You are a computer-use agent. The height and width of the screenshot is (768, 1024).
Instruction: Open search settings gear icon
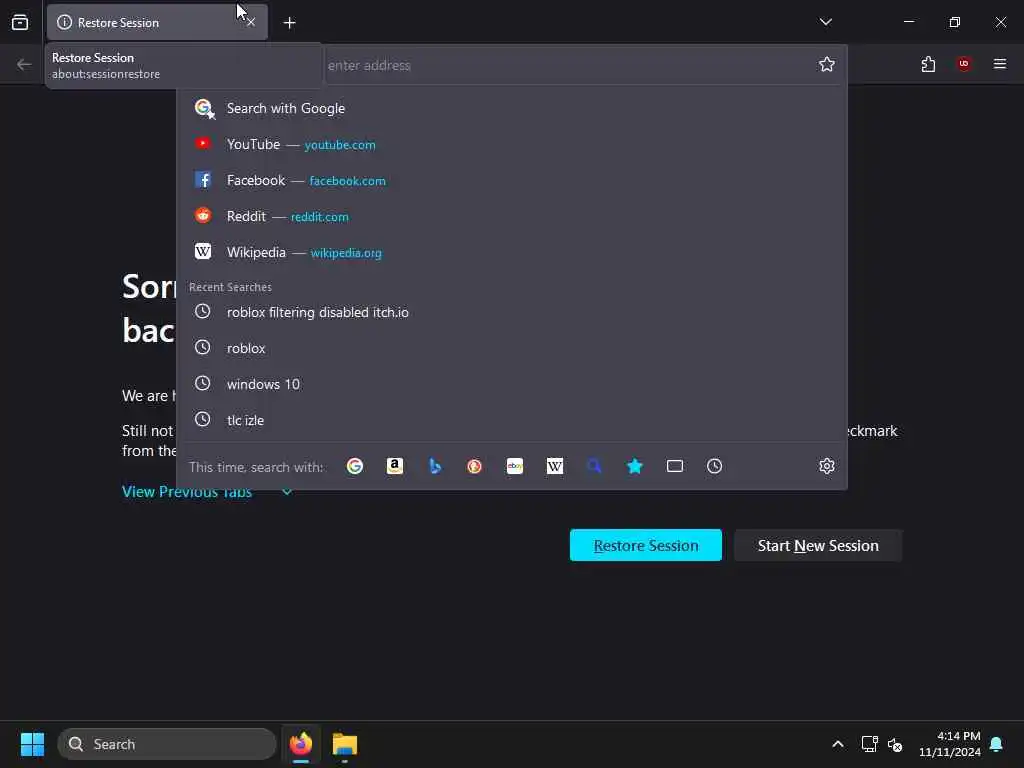pyautogui.click(x=827, y=466)
